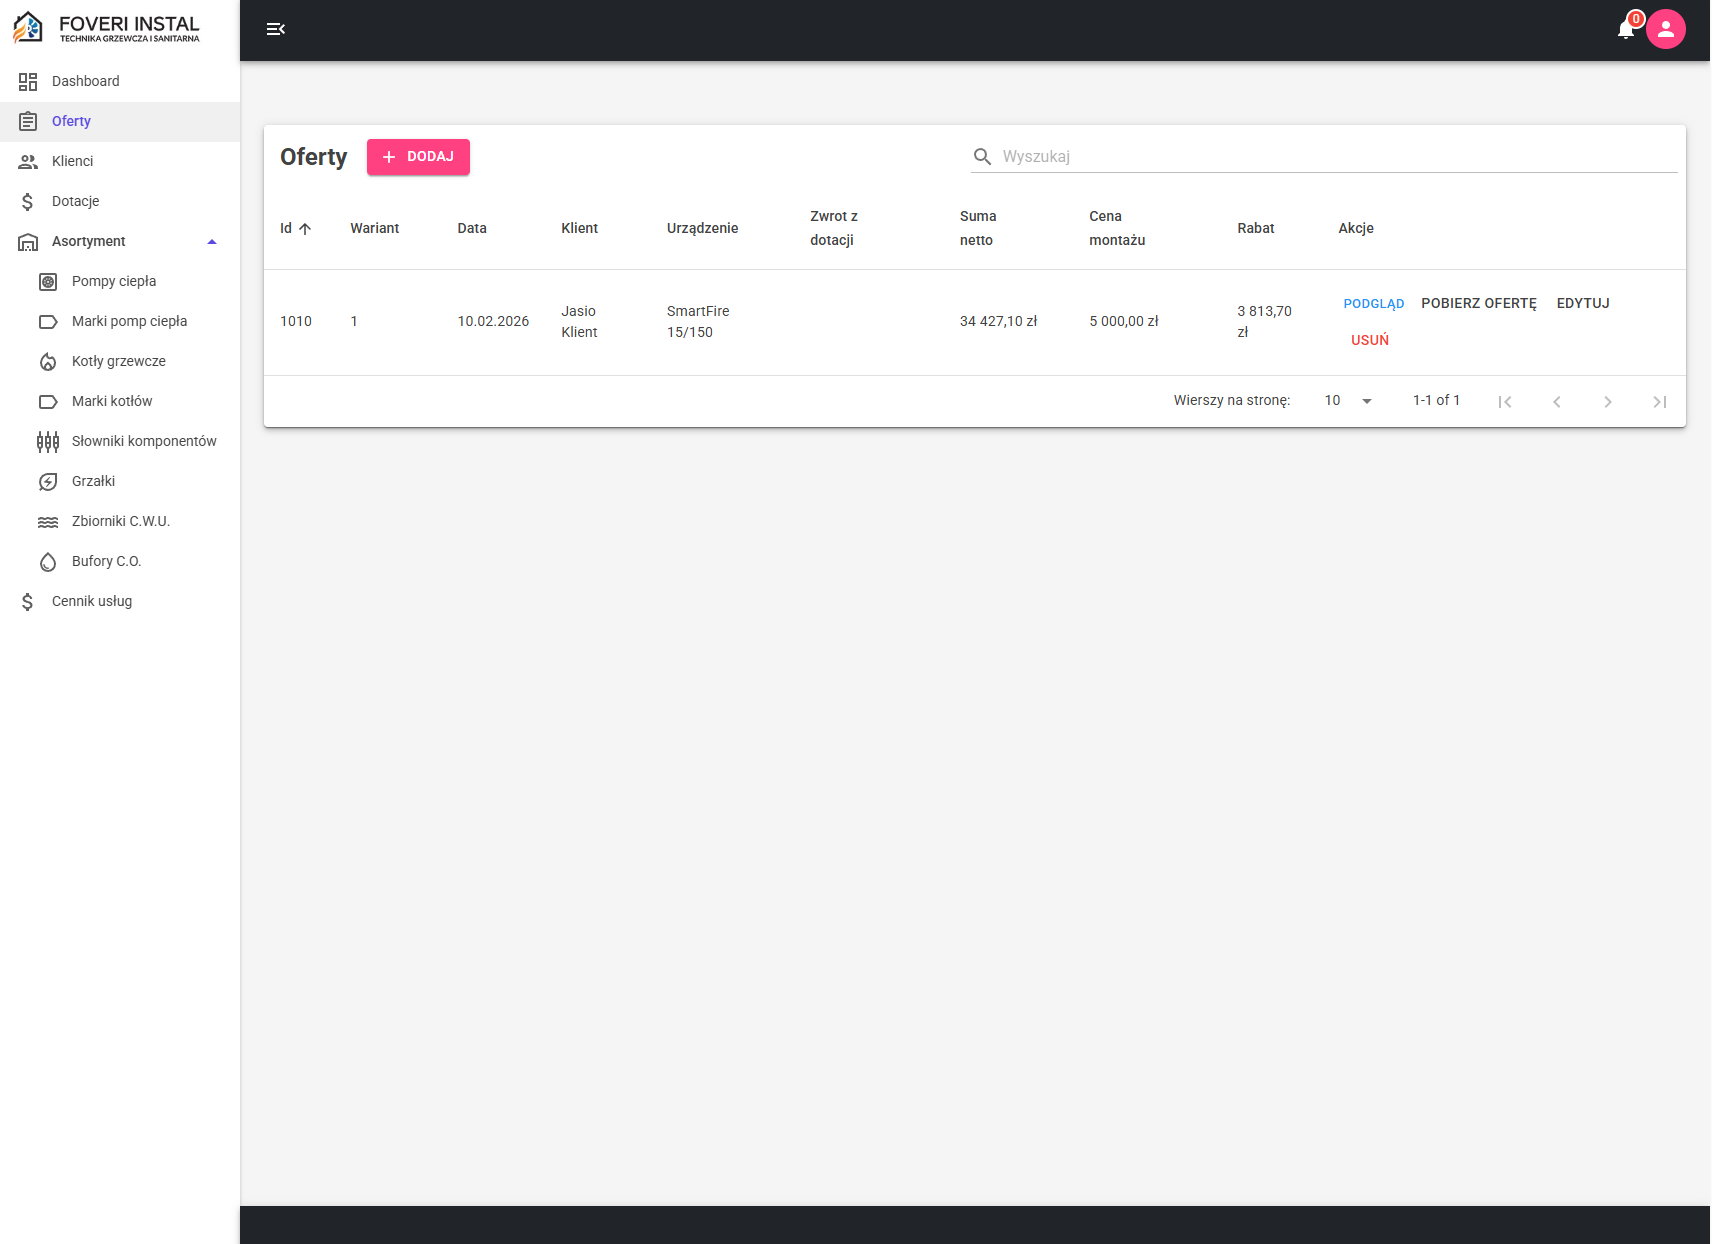
Task: Sort by Wariant column header
Action: click(375, 228)
